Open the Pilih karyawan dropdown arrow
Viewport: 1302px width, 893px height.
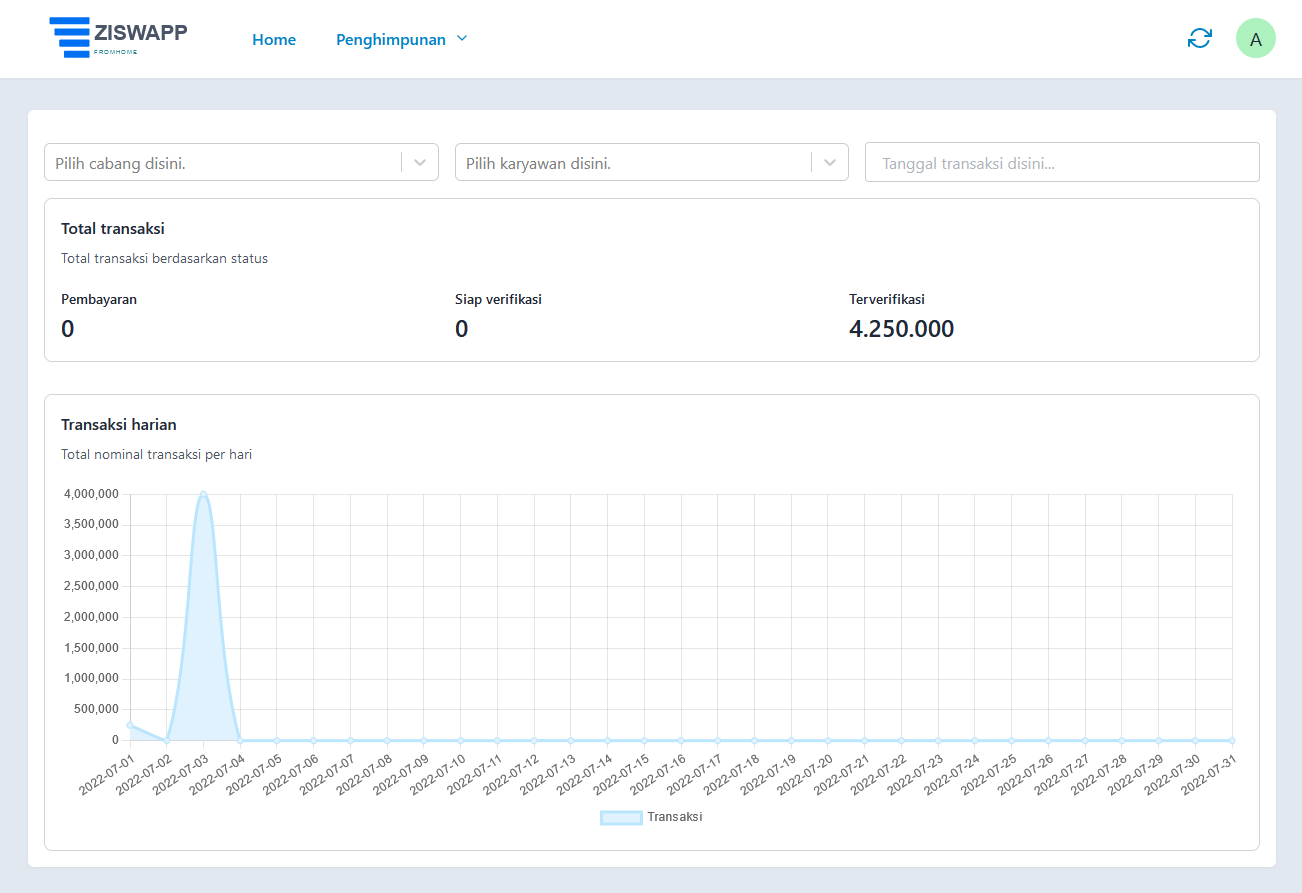tap(830, 163)
